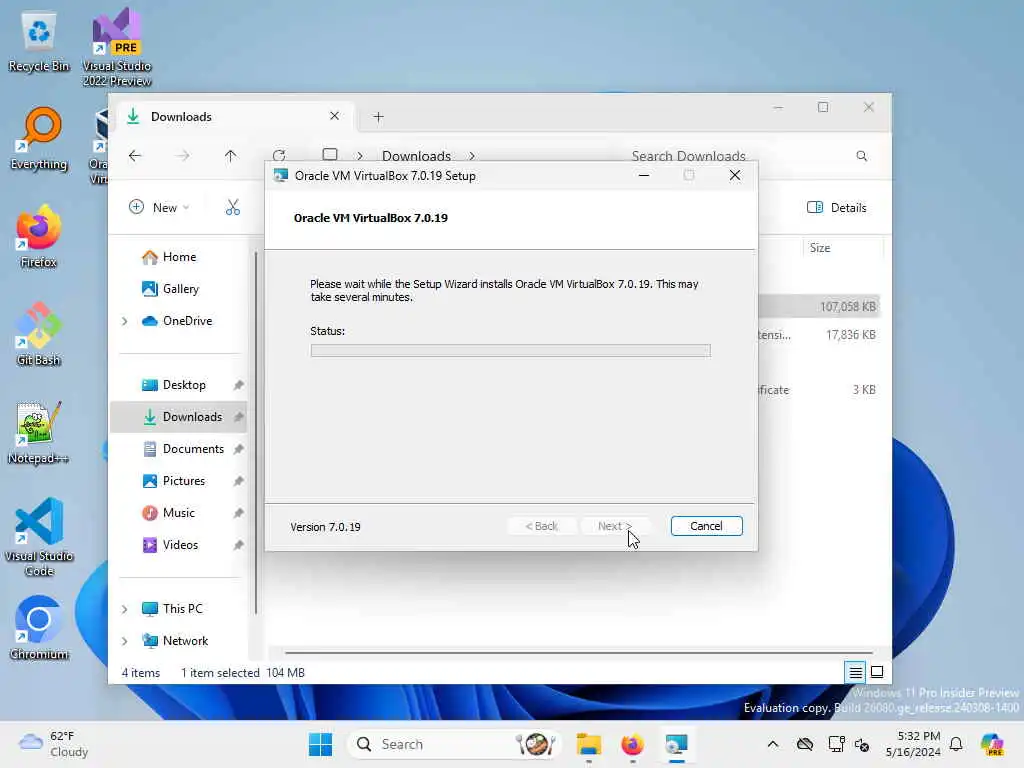Screen dimensions: 1024x768
Task: Click search magnifier in Explorer
Action: click(861, 155)
